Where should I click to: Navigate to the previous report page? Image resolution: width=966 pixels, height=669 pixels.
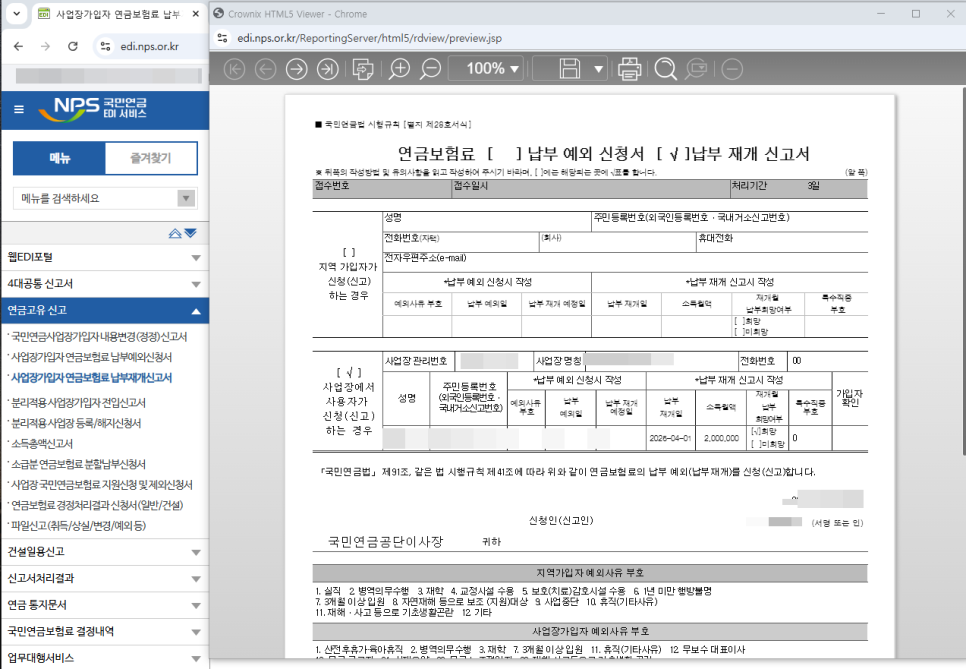(265, 69)
